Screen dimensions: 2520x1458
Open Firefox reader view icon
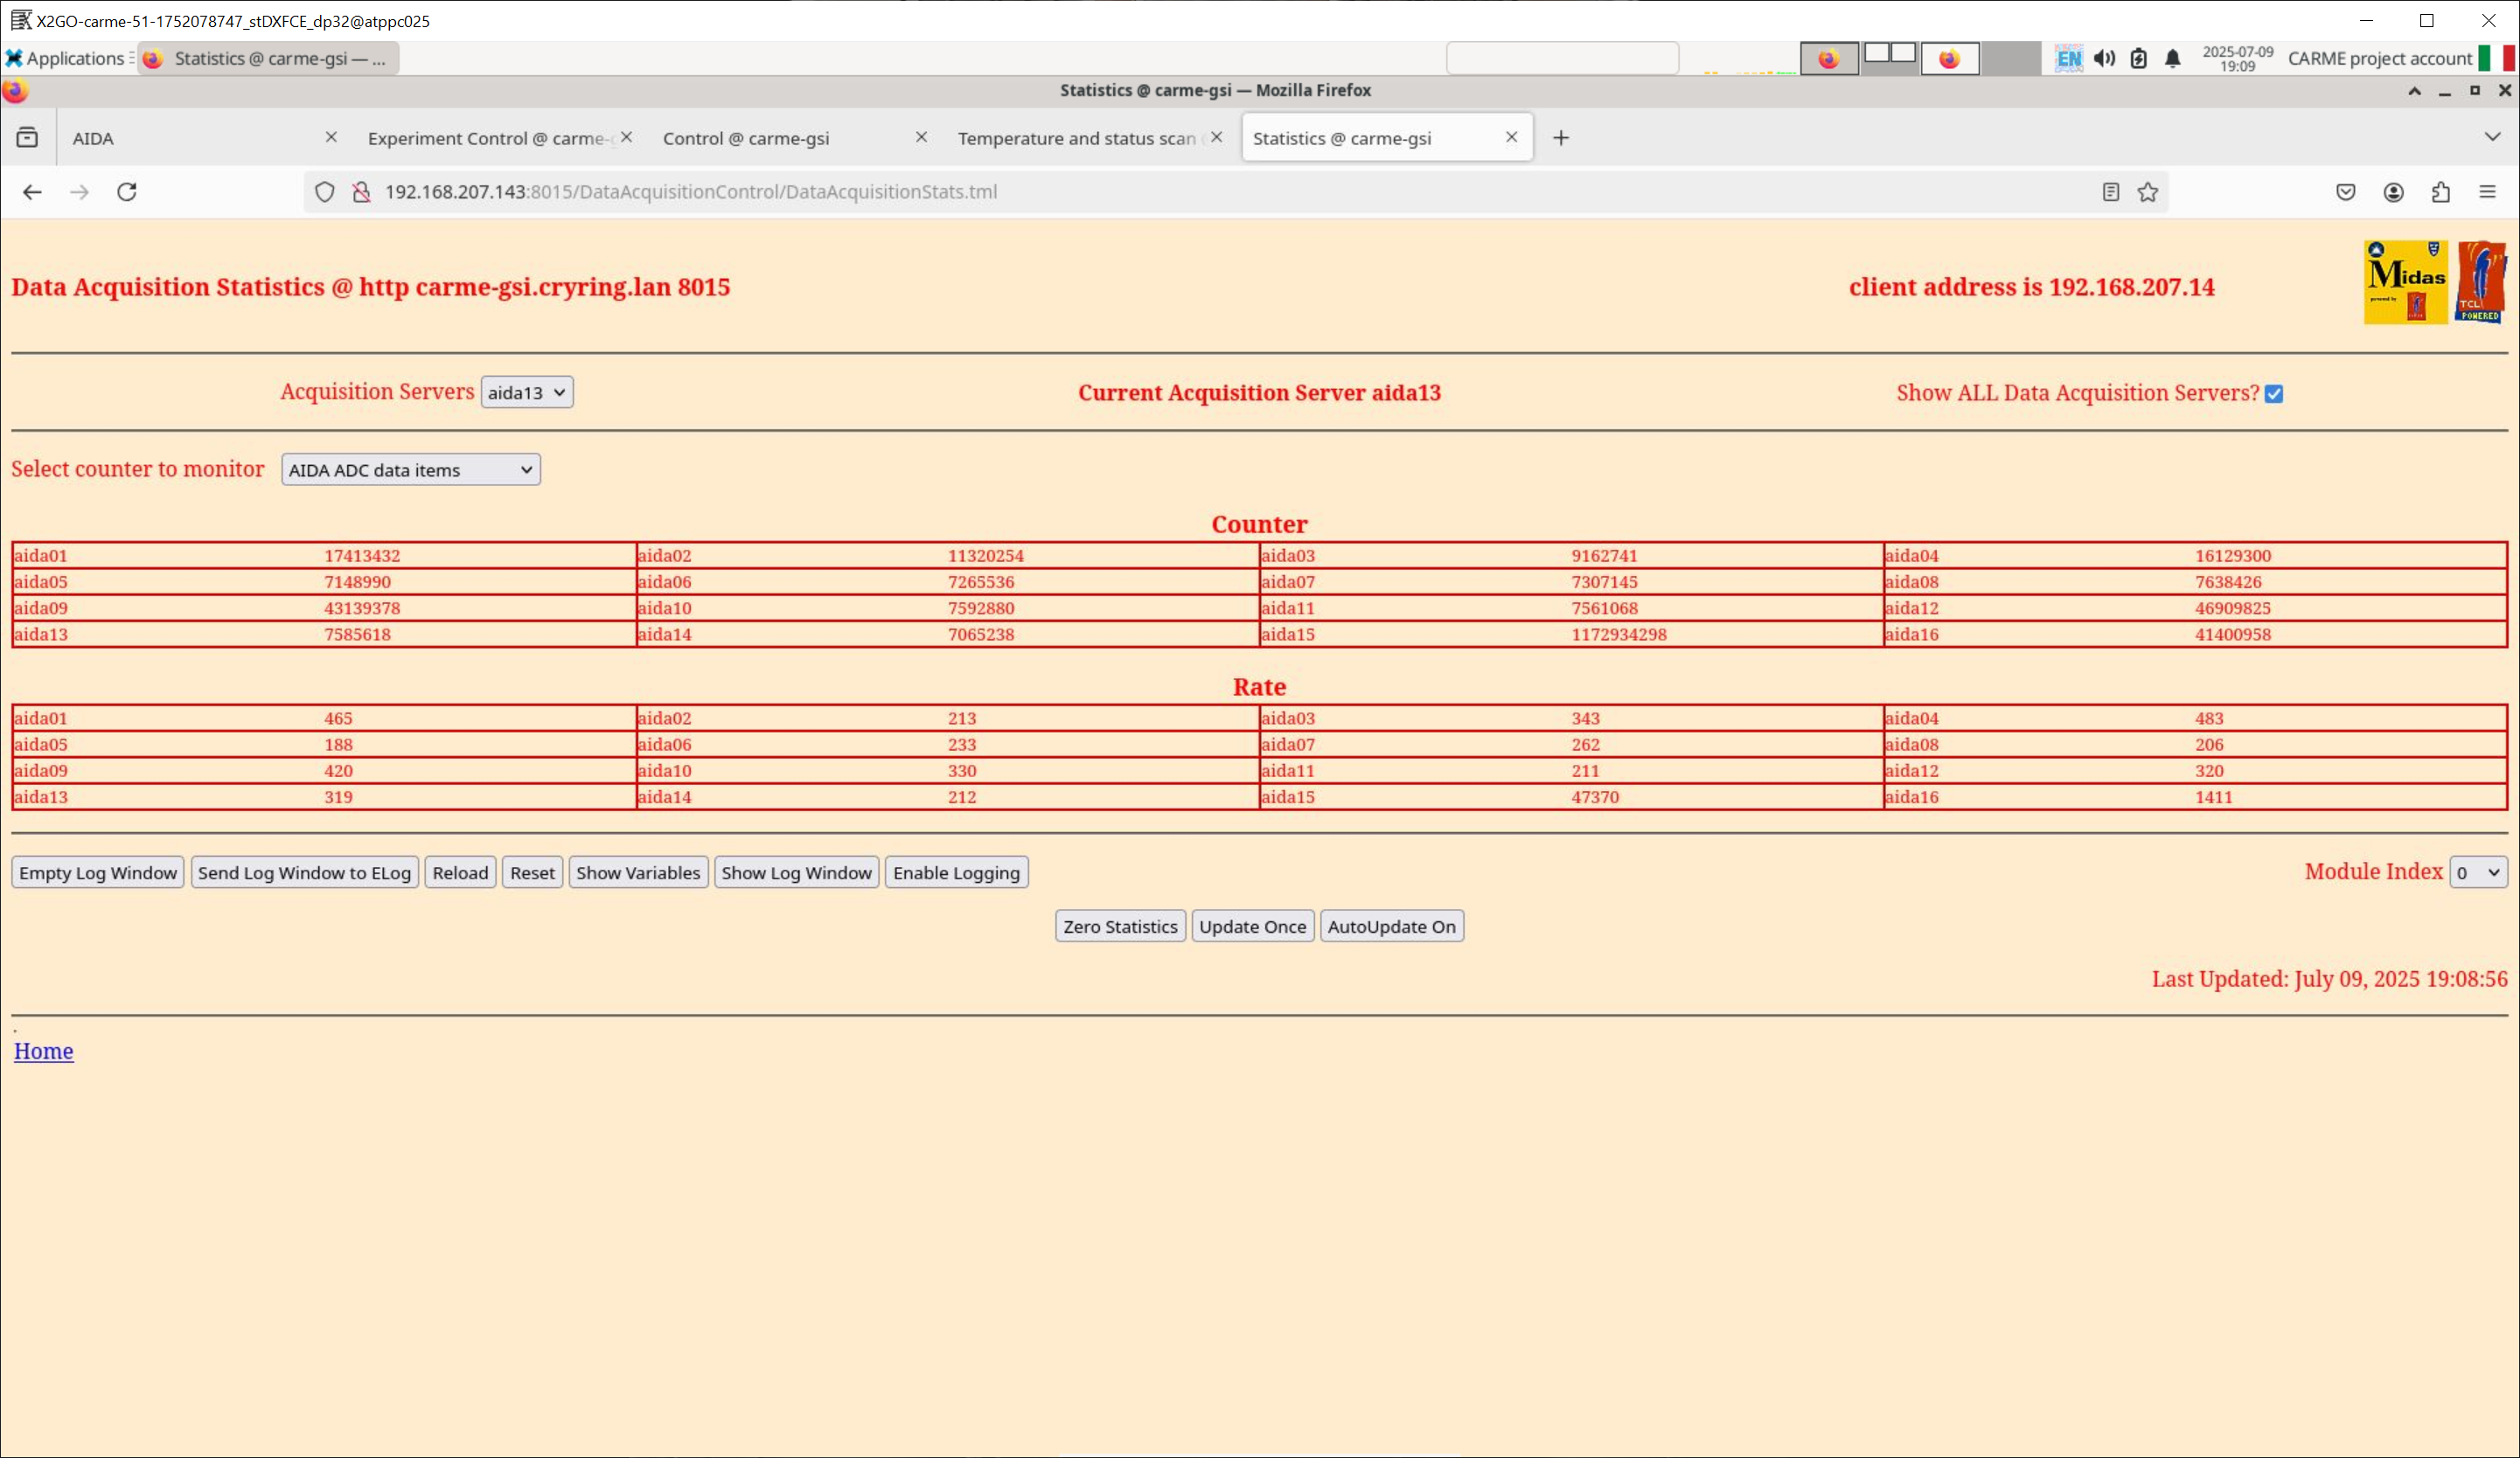tap(2110, 192)
